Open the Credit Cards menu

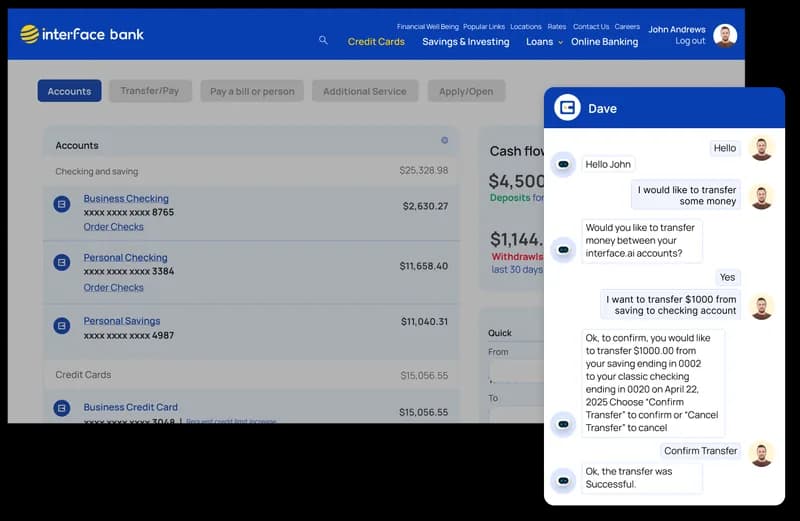tap(376, 42)
